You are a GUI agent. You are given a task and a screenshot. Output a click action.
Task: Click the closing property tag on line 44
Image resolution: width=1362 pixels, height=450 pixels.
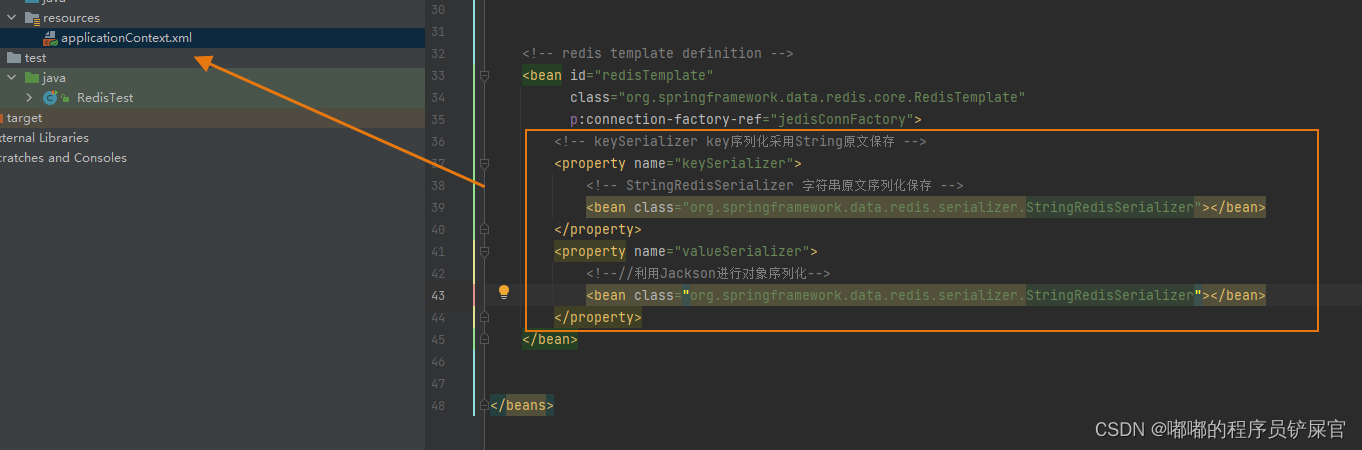pos(598,318)
